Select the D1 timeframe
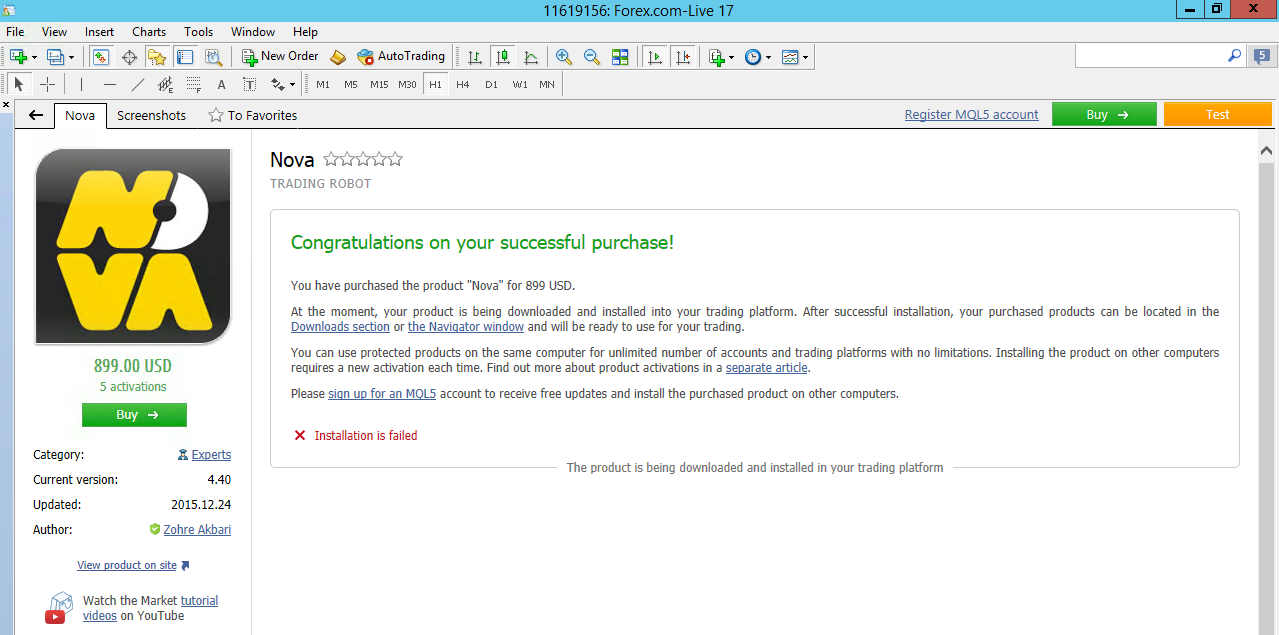This screenshot has width=1279, height=635. [x=491, y=85]
